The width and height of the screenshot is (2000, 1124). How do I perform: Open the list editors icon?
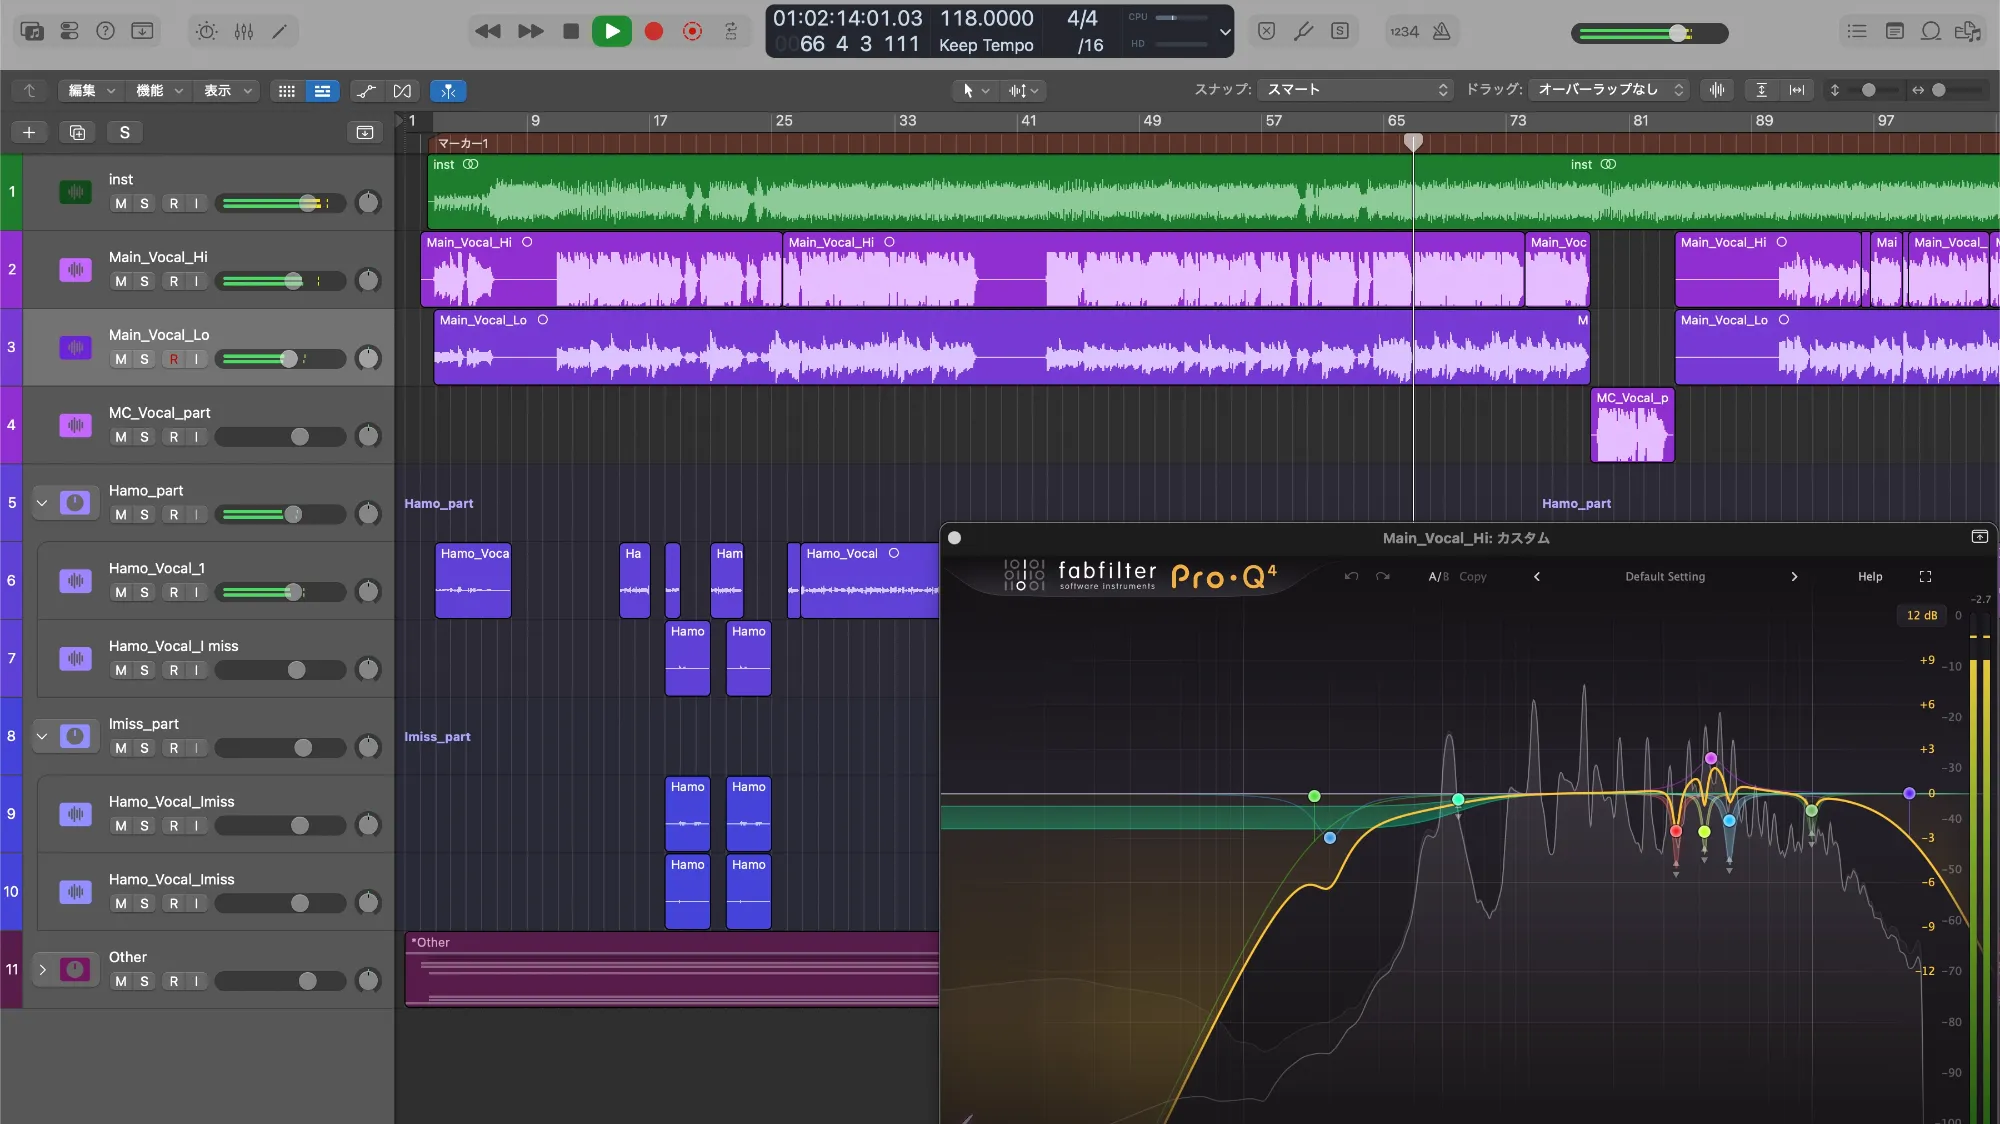[x=1856, y=31]
